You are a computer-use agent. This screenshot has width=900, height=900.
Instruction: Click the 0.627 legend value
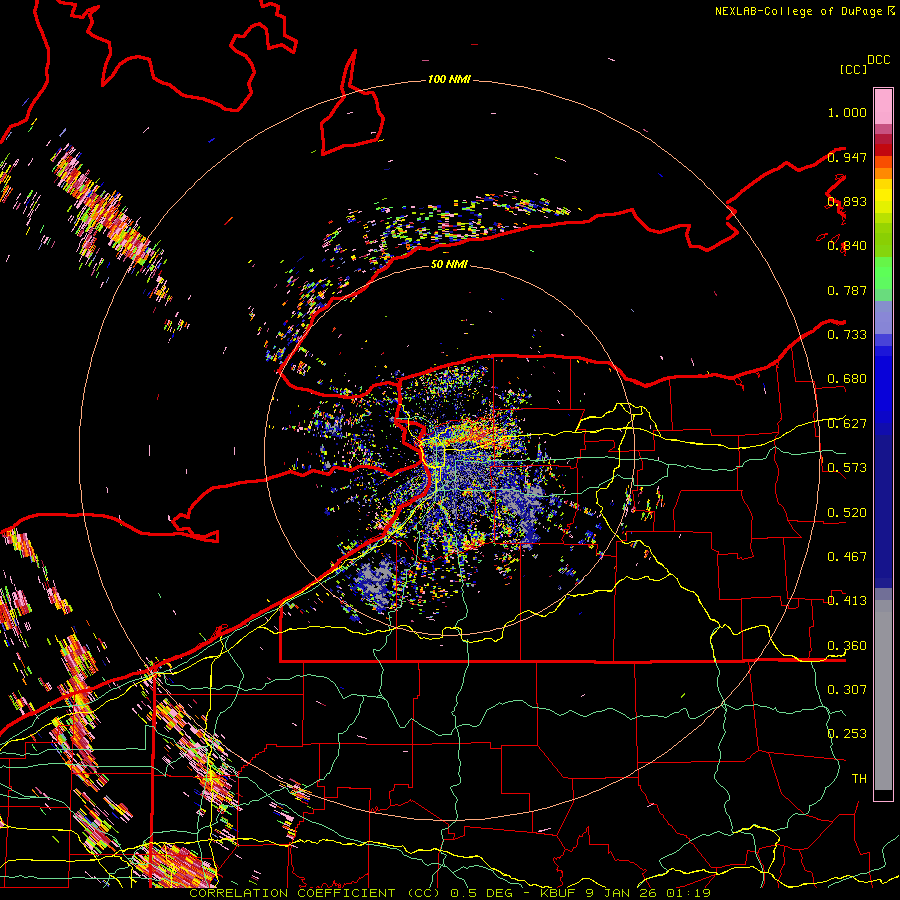point(847,424)
